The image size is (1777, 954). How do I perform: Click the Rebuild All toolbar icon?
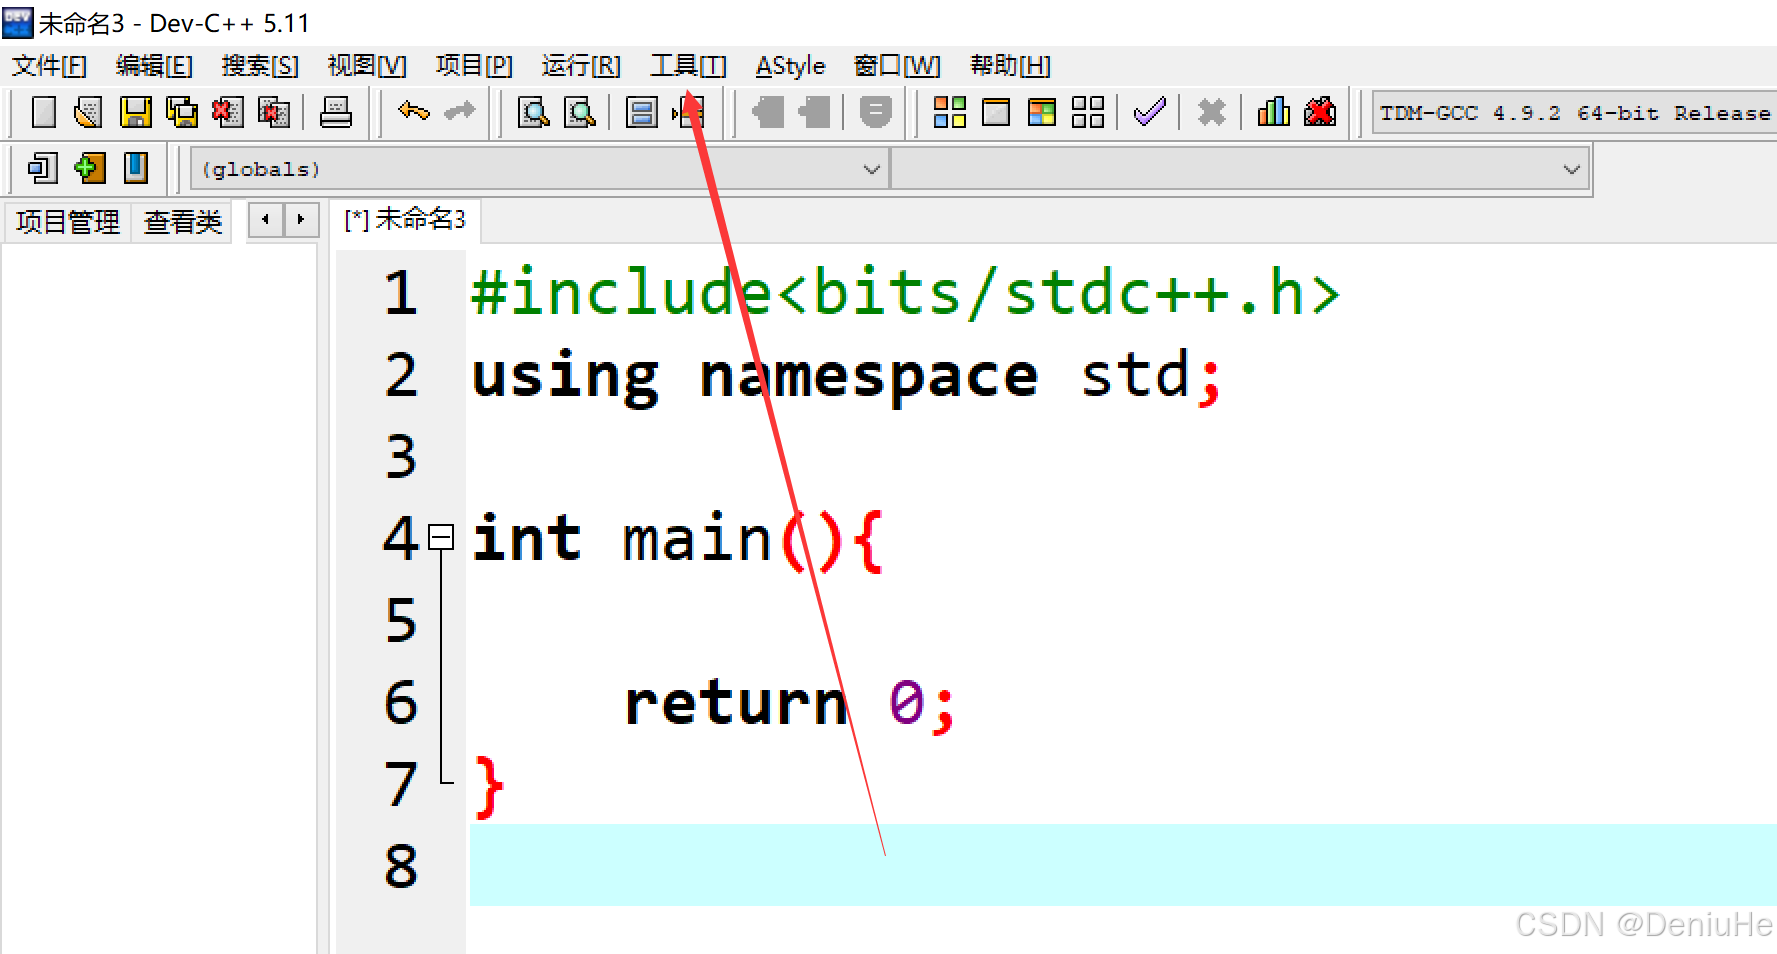[1088, 112]
